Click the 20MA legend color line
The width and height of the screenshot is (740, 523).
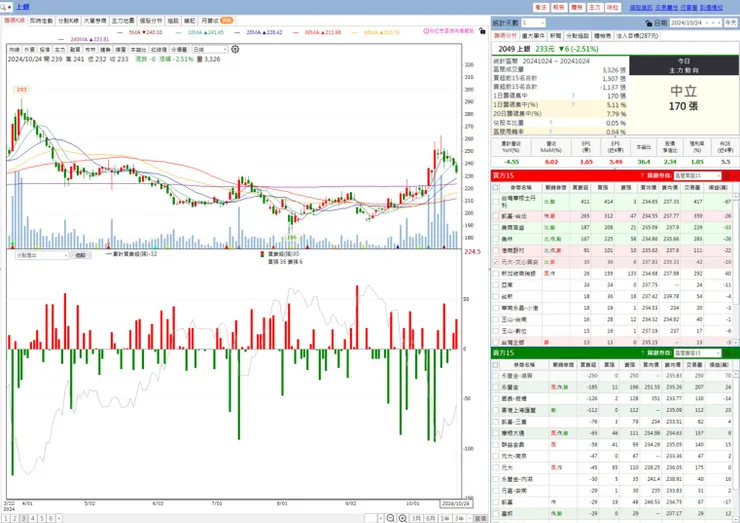(x=237, y=33)
